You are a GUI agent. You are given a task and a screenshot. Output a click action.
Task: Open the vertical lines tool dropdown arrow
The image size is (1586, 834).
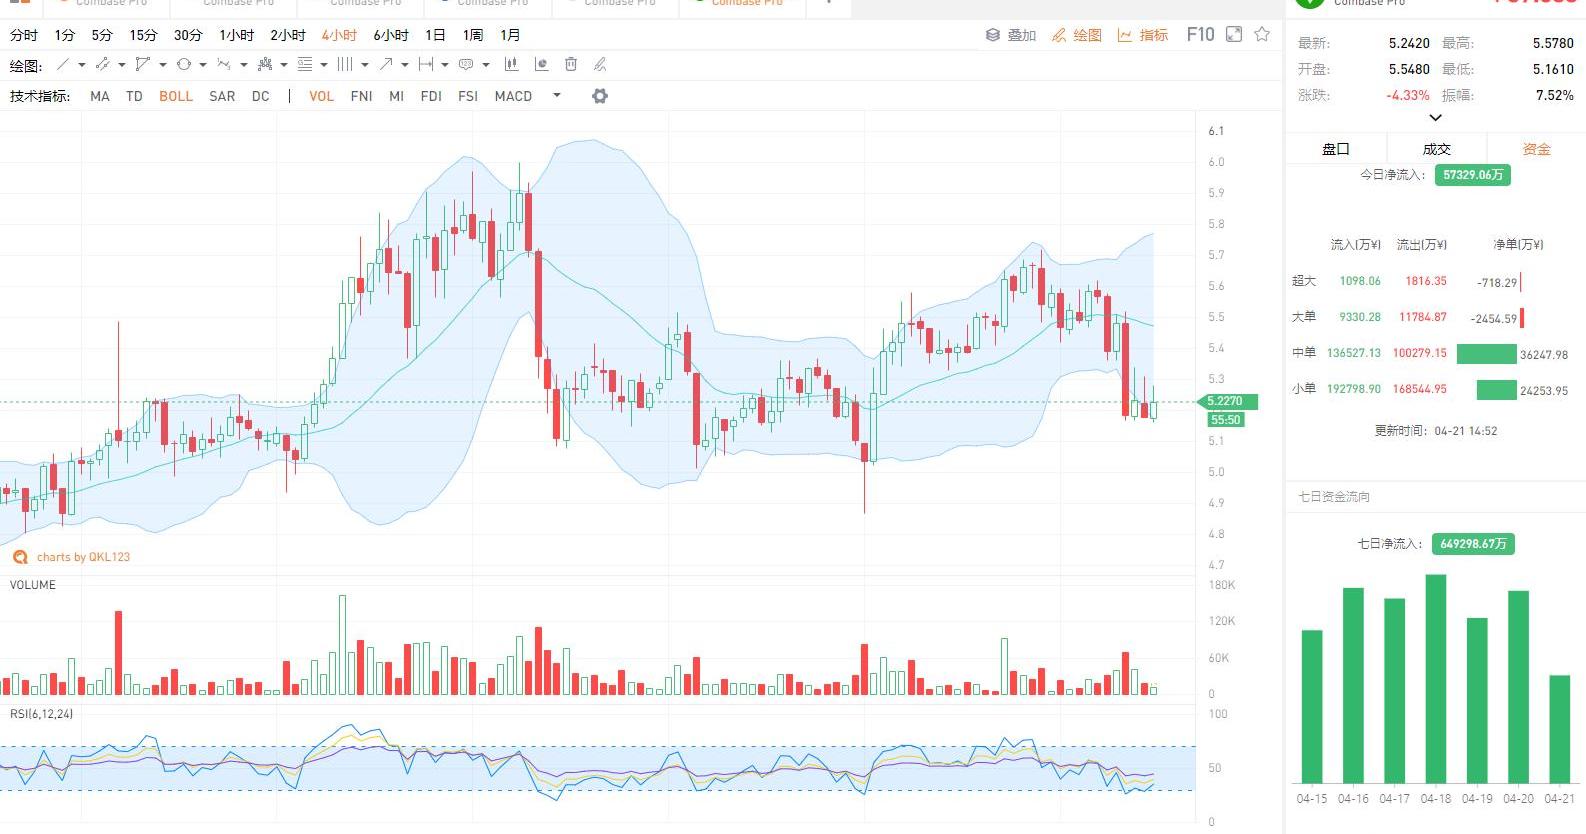(364, 65)
